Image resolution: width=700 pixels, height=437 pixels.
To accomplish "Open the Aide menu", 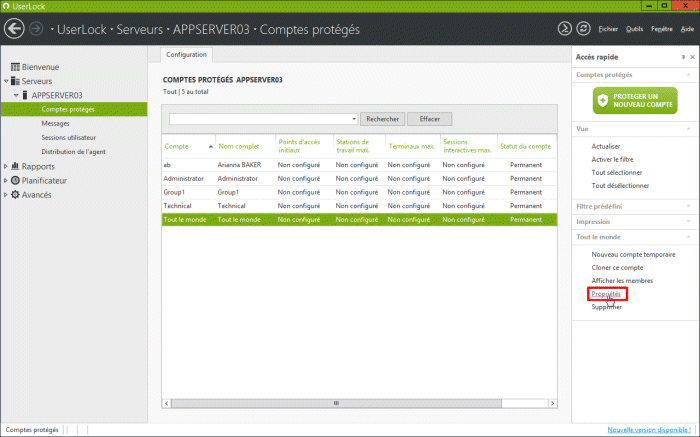I will [687, 29].
